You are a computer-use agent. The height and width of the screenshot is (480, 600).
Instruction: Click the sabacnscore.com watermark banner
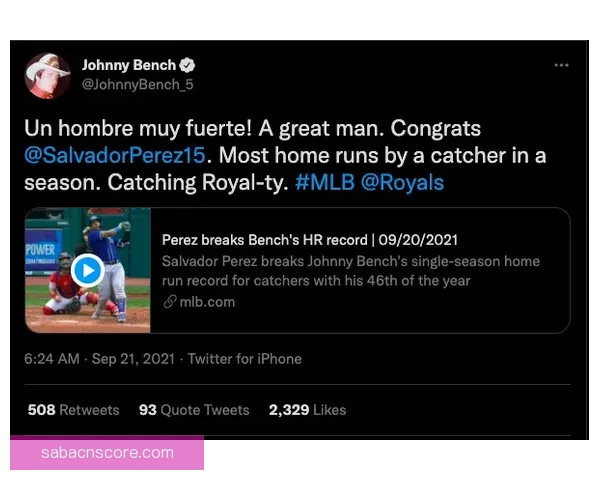[107, 453]
